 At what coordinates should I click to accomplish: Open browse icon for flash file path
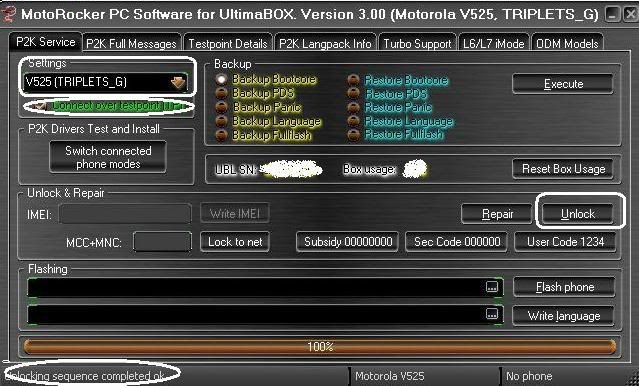492,287
